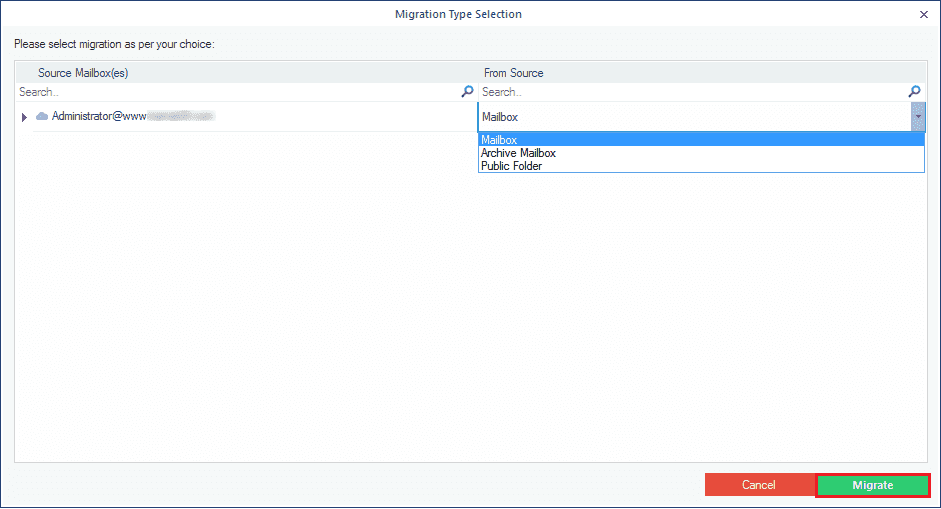Click the magnifier icon in Source Mailbox search
This screenshot has height=509, width=941.
[467, 91]
